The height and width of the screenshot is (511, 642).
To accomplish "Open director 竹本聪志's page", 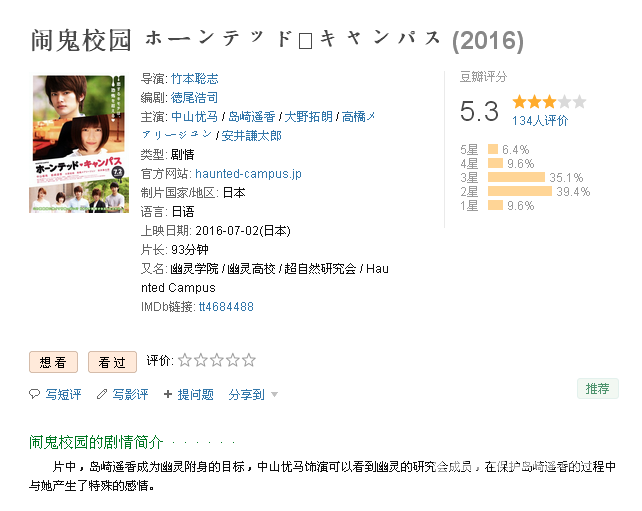I will tap(194, 79).
